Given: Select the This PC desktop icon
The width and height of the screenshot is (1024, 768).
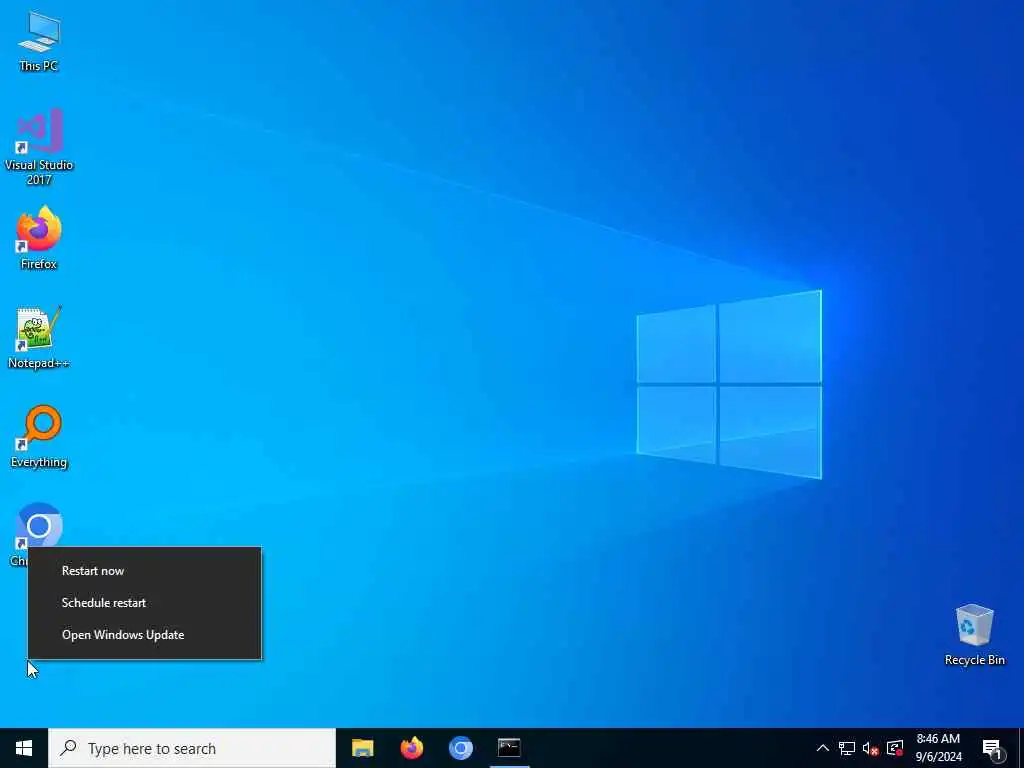Looking at the screenshot, I should pos(39,42).
